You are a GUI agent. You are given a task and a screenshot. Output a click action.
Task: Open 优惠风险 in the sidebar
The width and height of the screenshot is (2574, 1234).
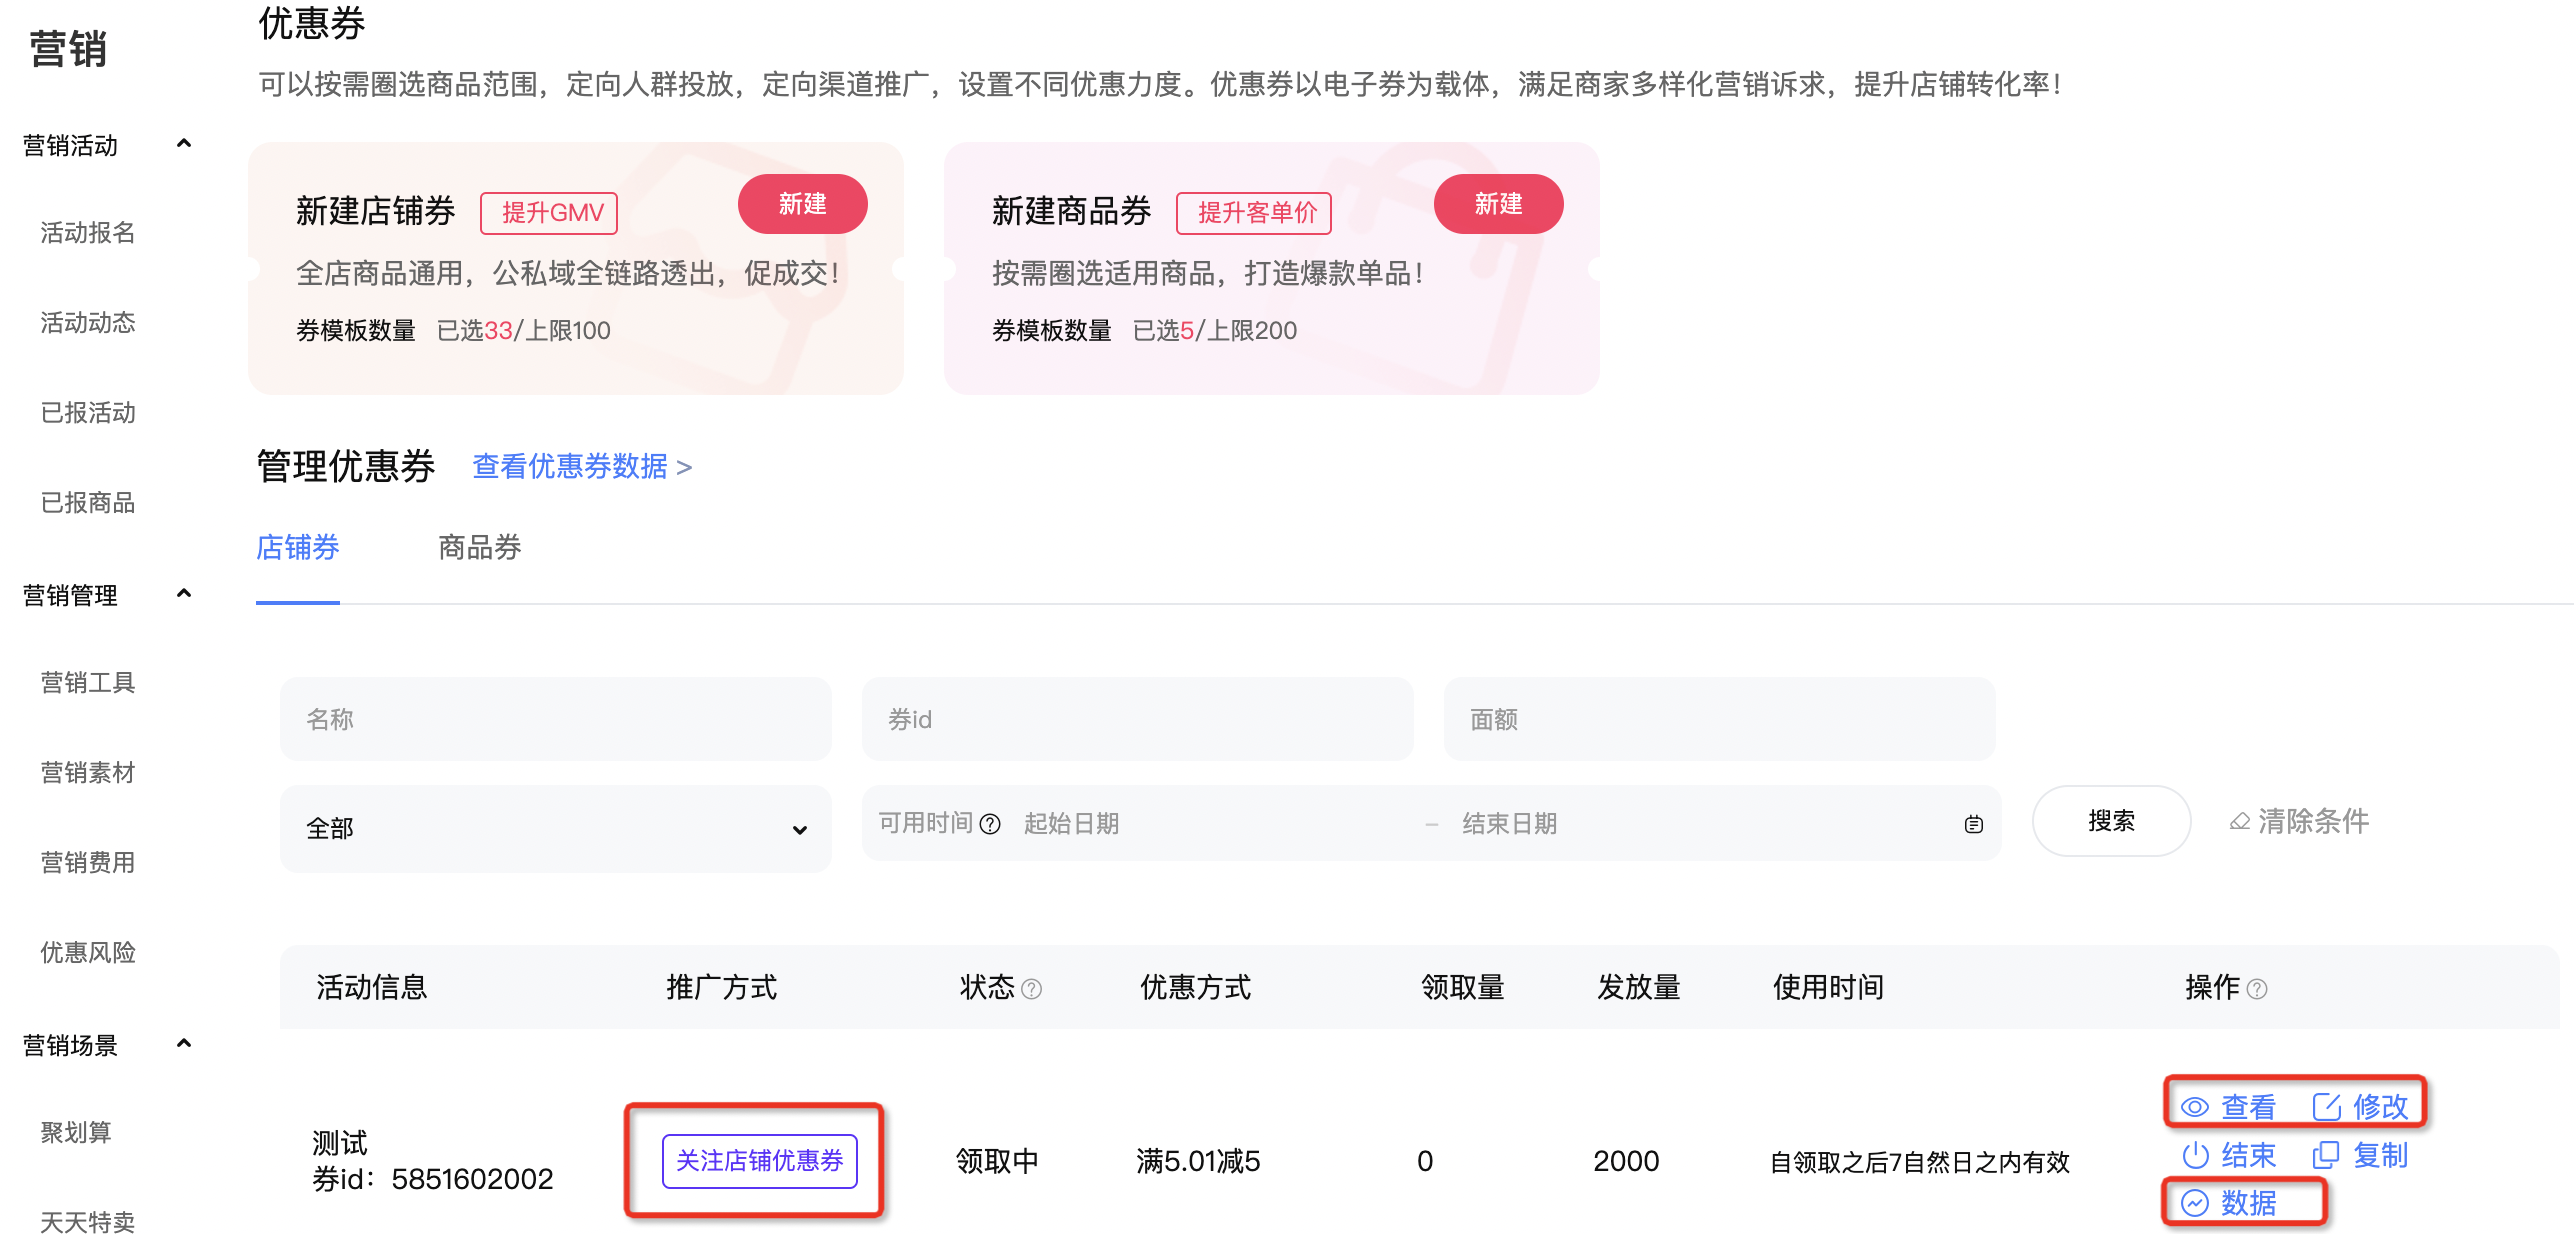point(88,953)
